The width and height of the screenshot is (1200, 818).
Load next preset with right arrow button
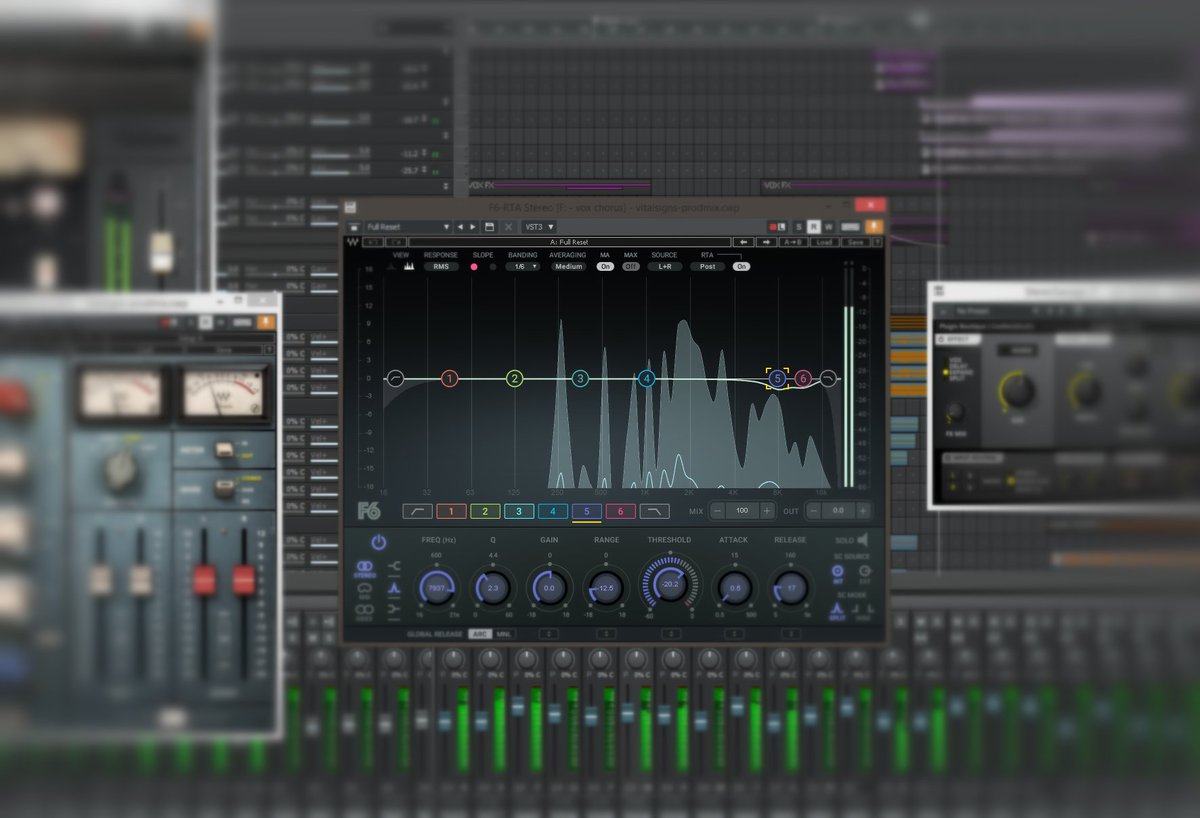(766, 242)
